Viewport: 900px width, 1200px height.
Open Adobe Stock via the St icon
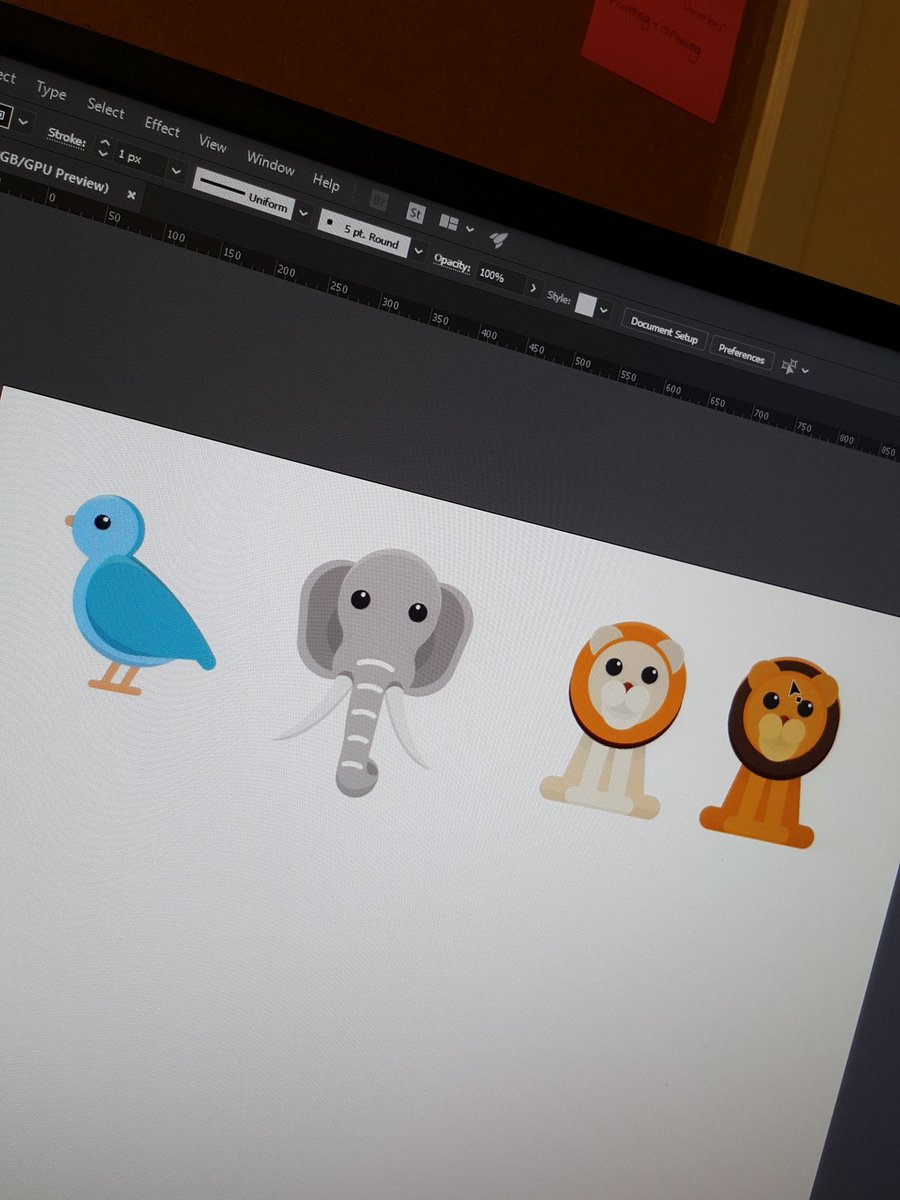click(x=415, y=213)
